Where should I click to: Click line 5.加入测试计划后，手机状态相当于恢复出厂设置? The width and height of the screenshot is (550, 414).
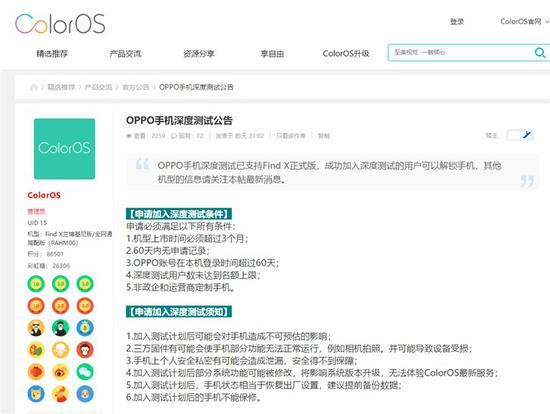pos(264,385)
